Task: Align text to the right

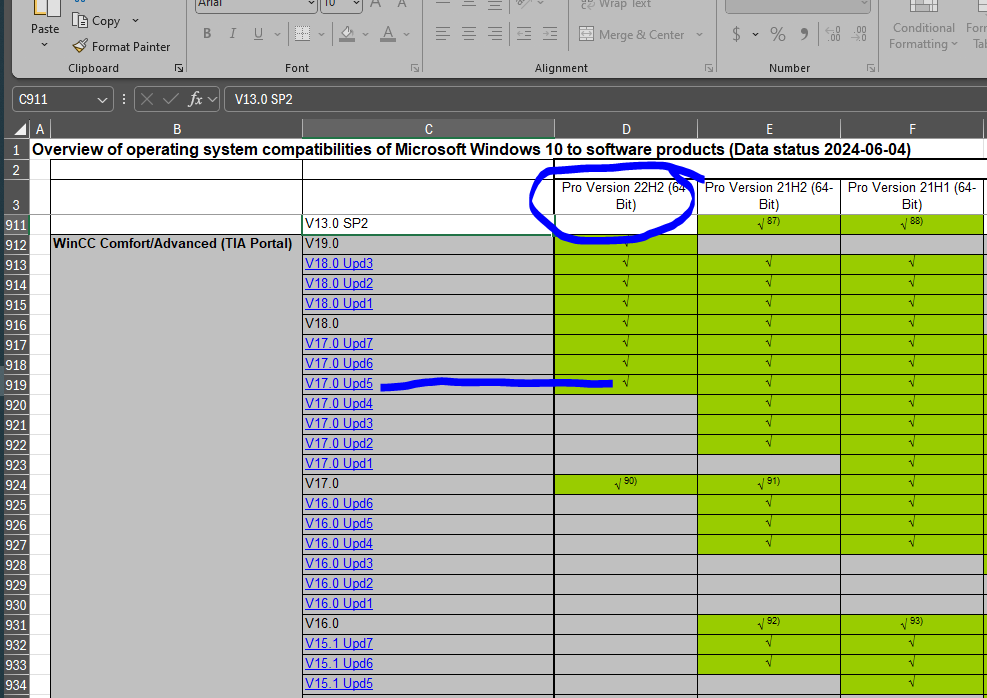Action: [495, 34]
